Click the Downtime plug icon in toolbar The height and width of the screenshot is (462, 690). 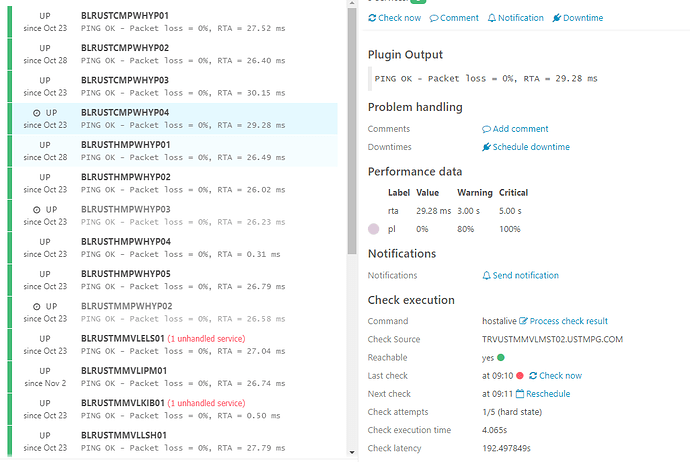557,18
